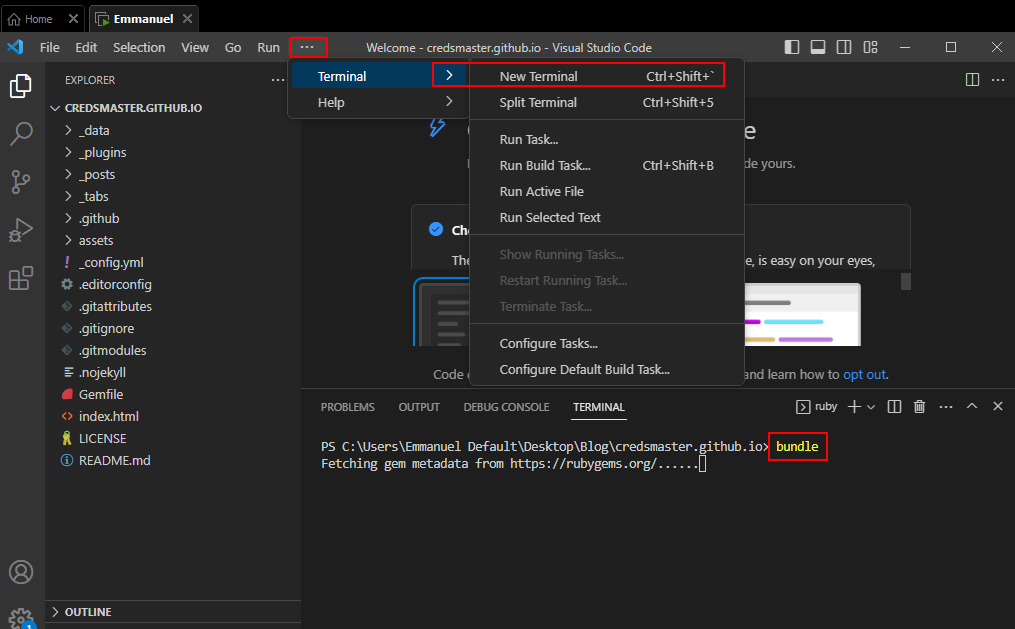Open the Manage gear icon
Screen dimensions: 1015x629
pos(21,618)
